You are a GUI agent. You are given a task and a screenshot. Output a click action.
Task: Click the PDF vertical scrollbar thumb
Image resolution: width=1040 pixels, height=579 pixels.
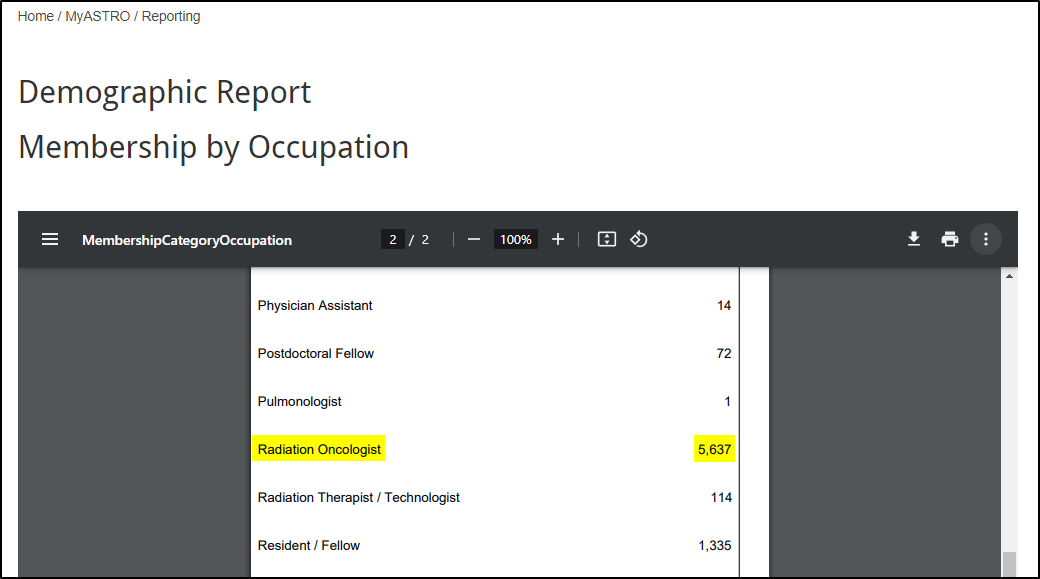coord(1009,564)
